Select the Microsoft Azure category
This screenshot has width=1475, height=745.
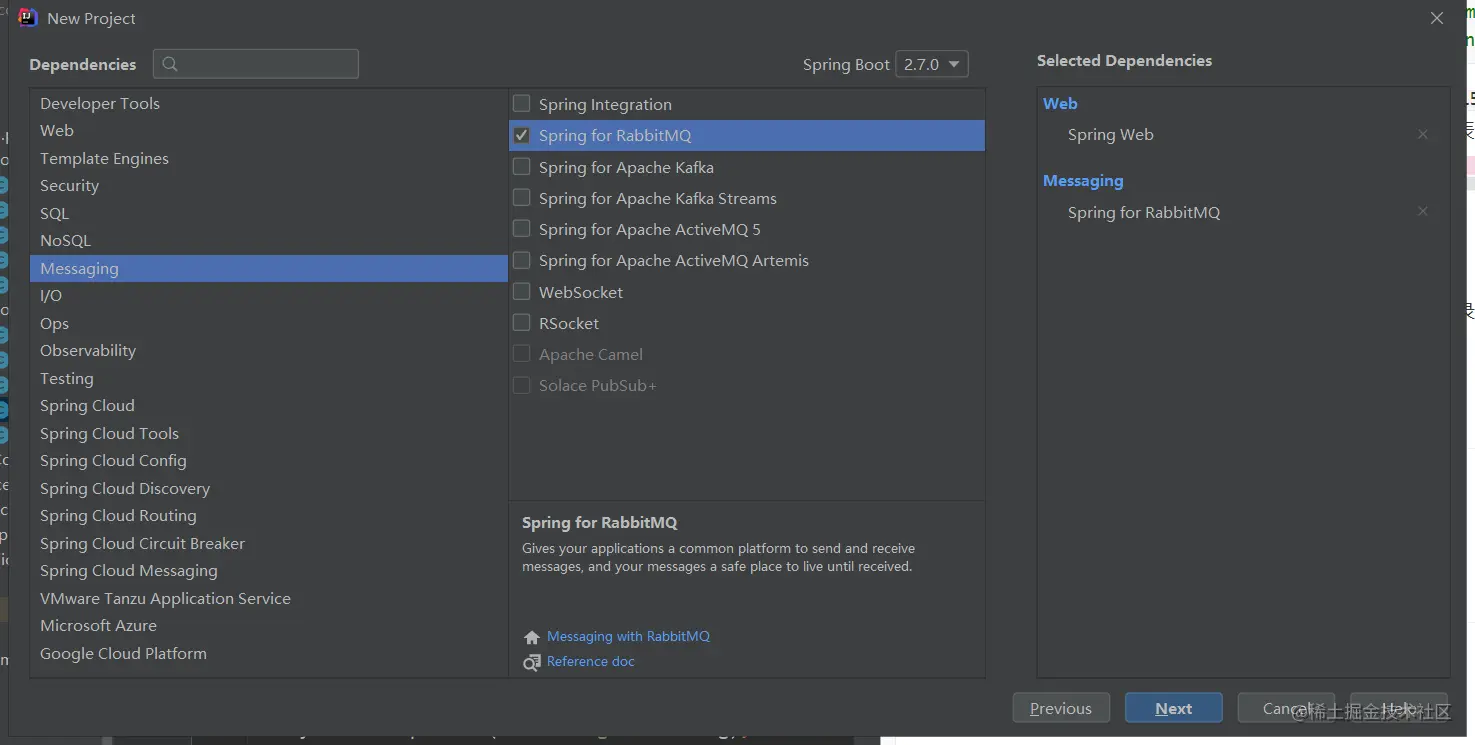269,626
